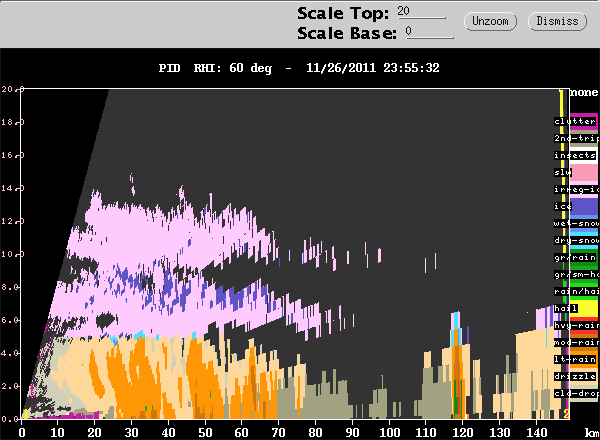
Task: Focus the Scale Top value field
Action: coord(421,11)
